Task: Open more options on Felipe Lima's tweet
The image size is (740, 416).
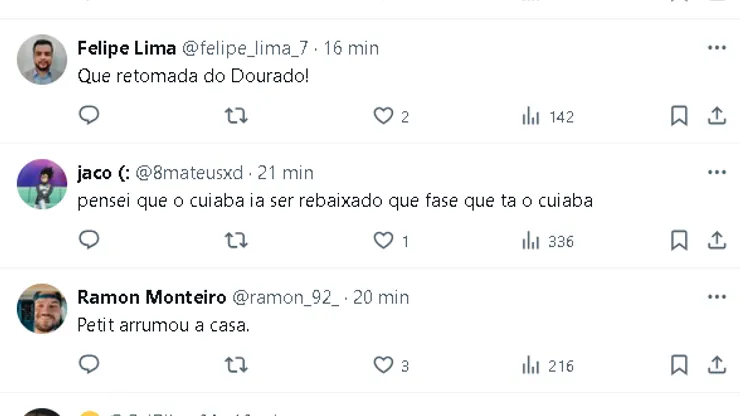Action: pyautogui.click(x=717, y=48)
